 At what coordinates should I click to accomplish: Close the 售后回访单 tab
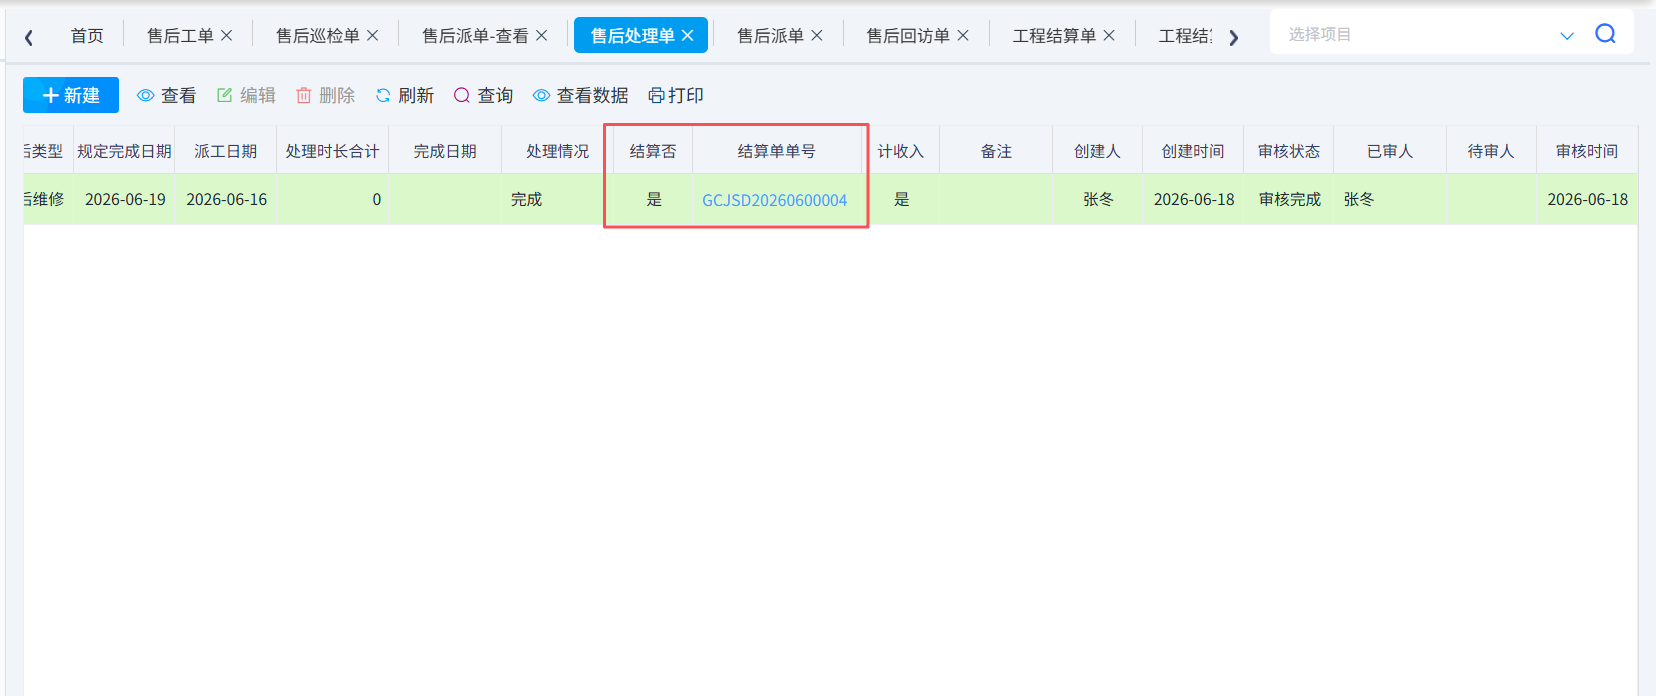(x=963, y=35)
